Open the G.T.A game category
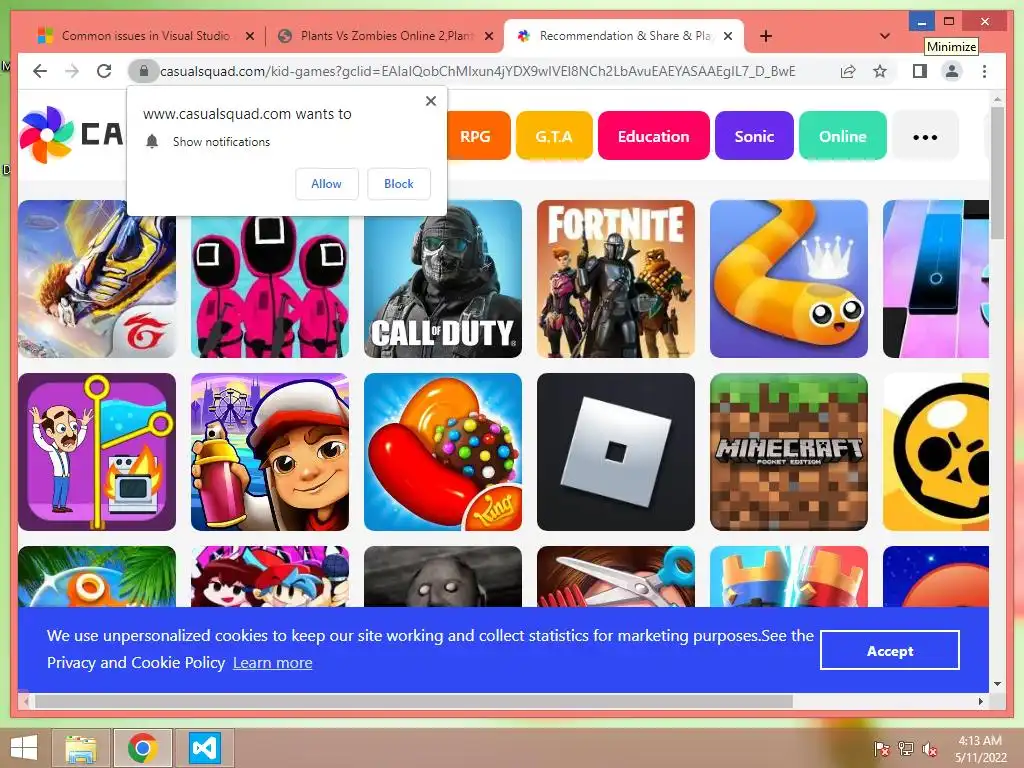 pos(554,136)
